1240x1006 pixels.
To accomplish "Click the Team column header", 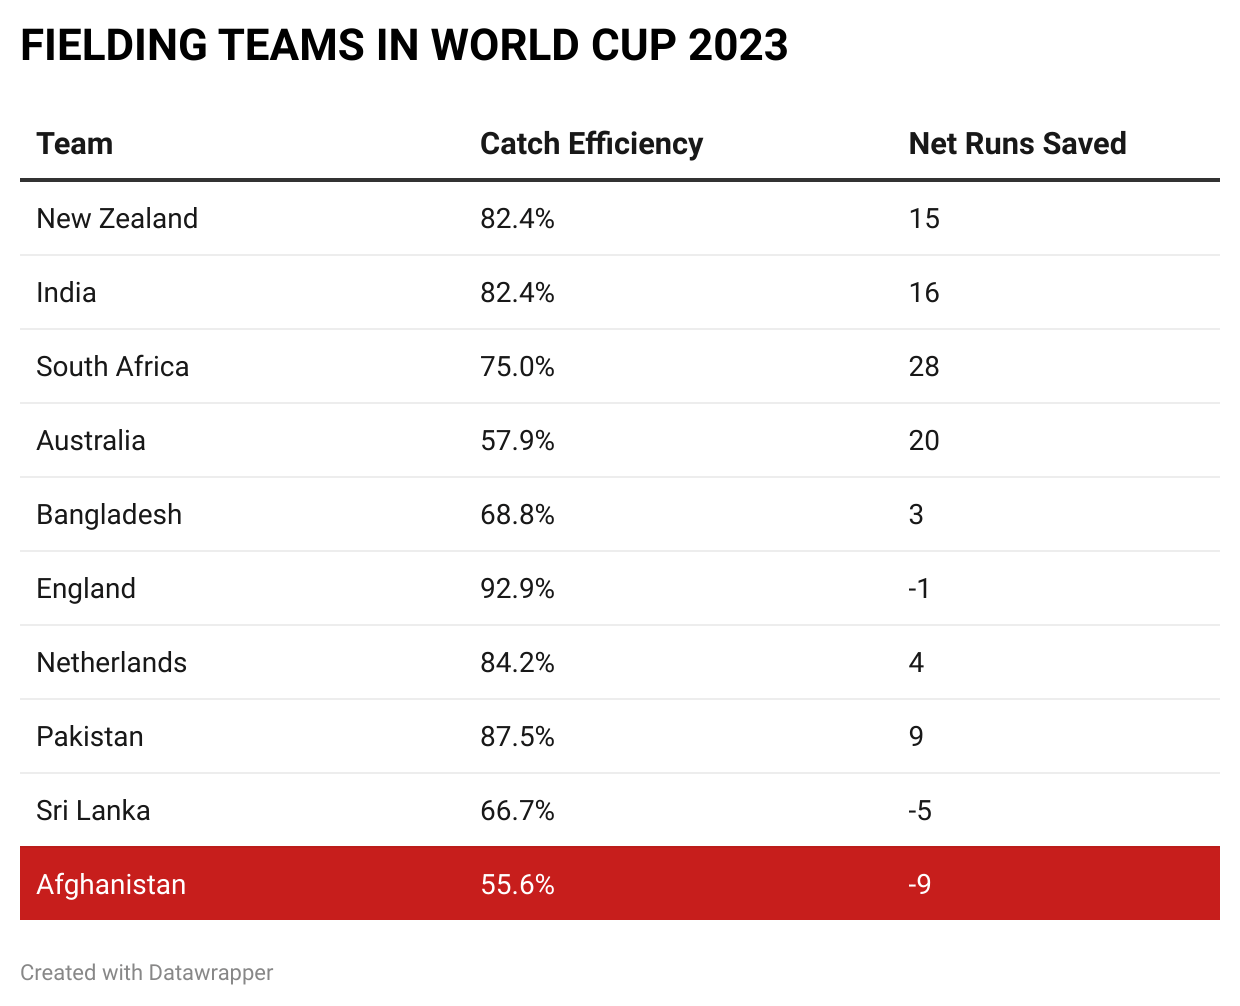I will coord(75,144).
